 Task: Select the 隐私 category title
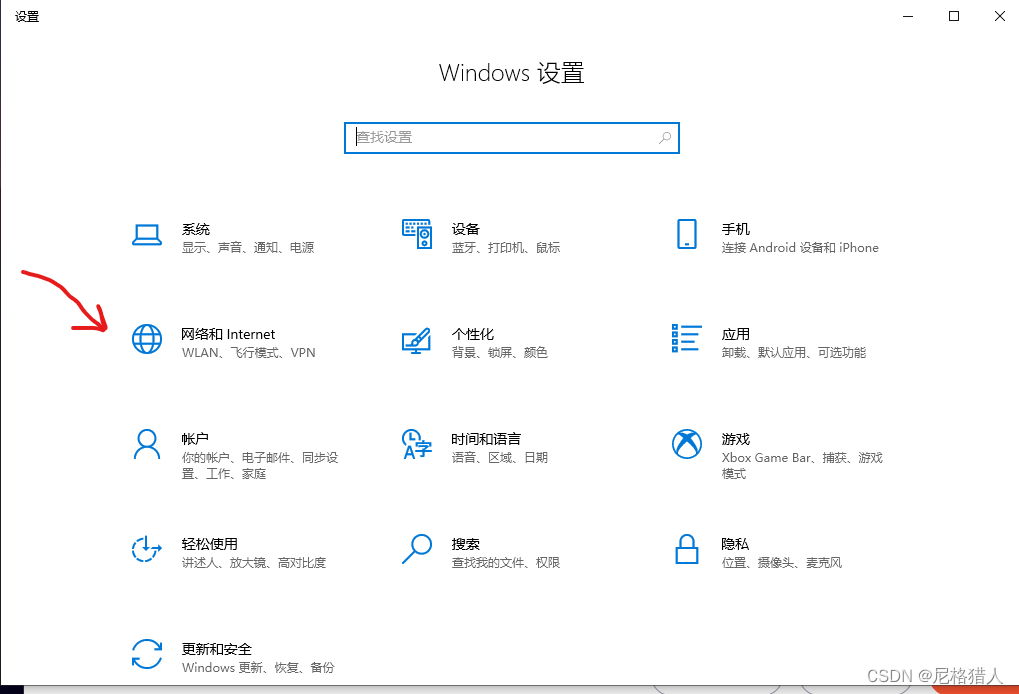click(x=735, y=544)
